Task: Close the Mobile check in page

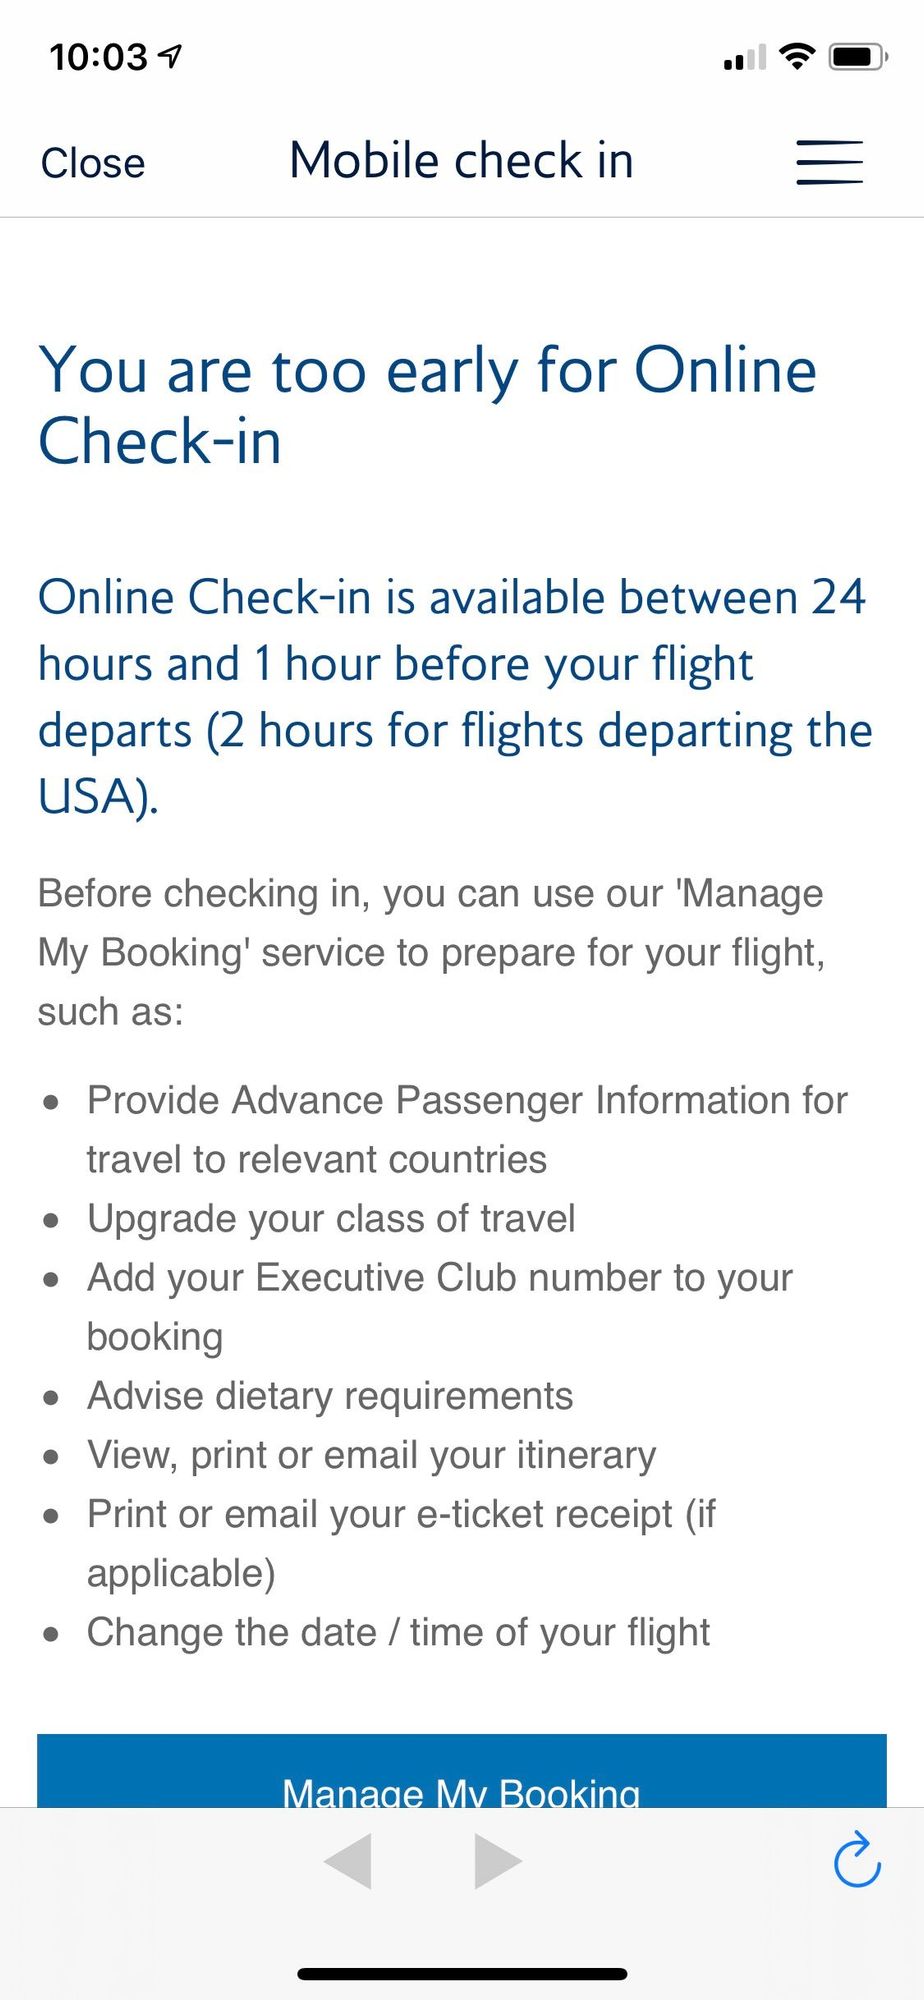Action: 93,163
